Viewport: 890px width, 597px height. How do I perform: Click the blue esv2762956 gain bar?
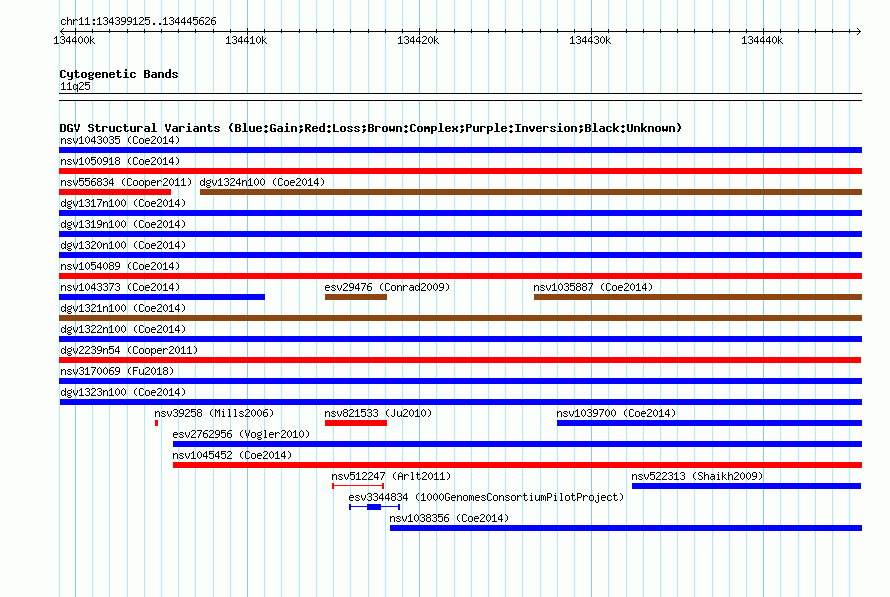point(517,444)
